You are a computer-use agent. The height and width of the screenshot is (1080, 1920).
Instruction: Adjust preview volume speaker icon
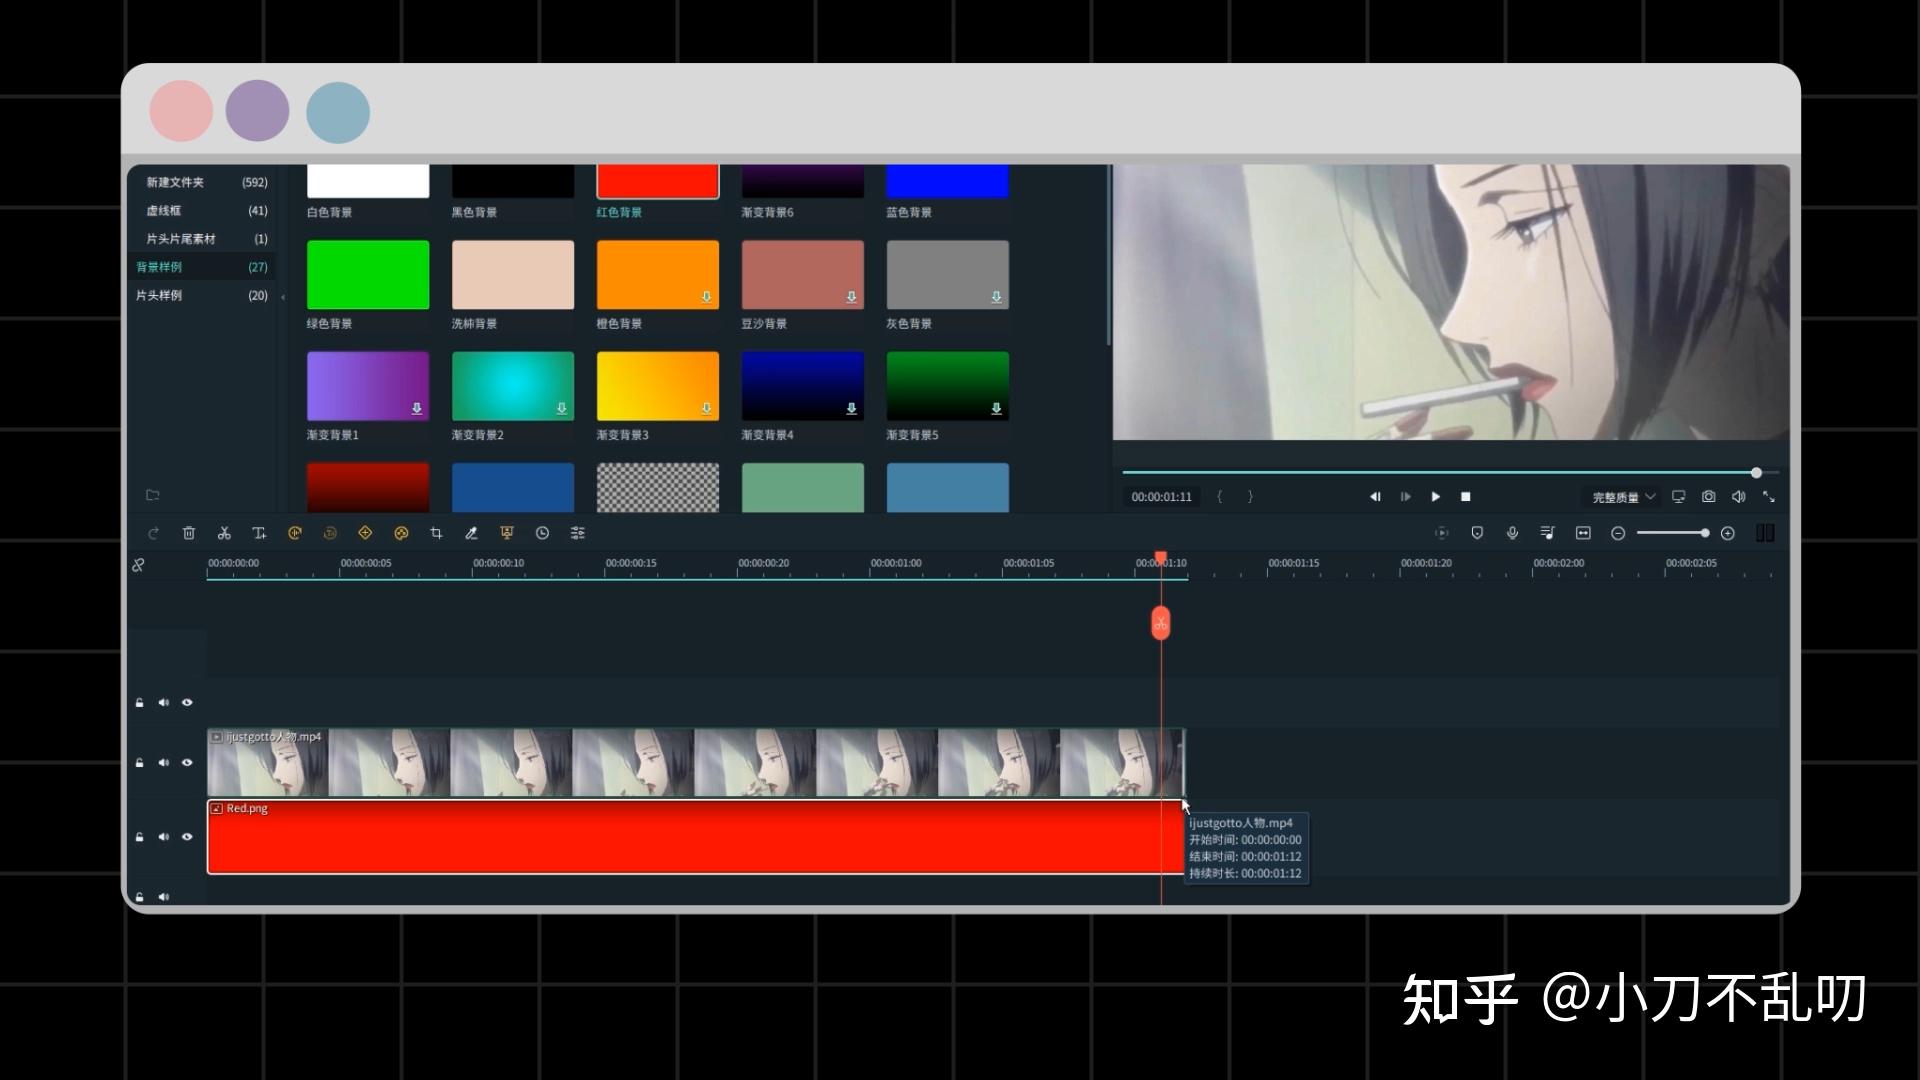click(1739, 497)
